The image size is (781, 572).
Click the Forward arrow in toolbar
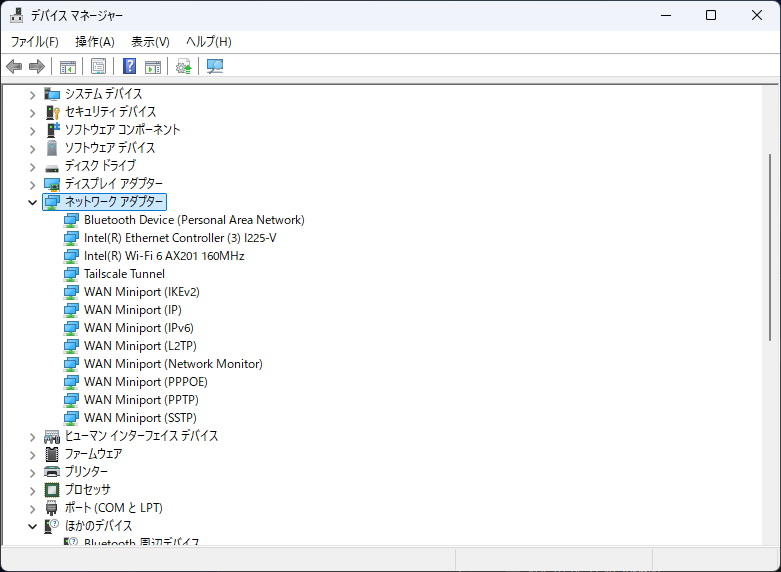pyautogui.click(x=37, y=67)
